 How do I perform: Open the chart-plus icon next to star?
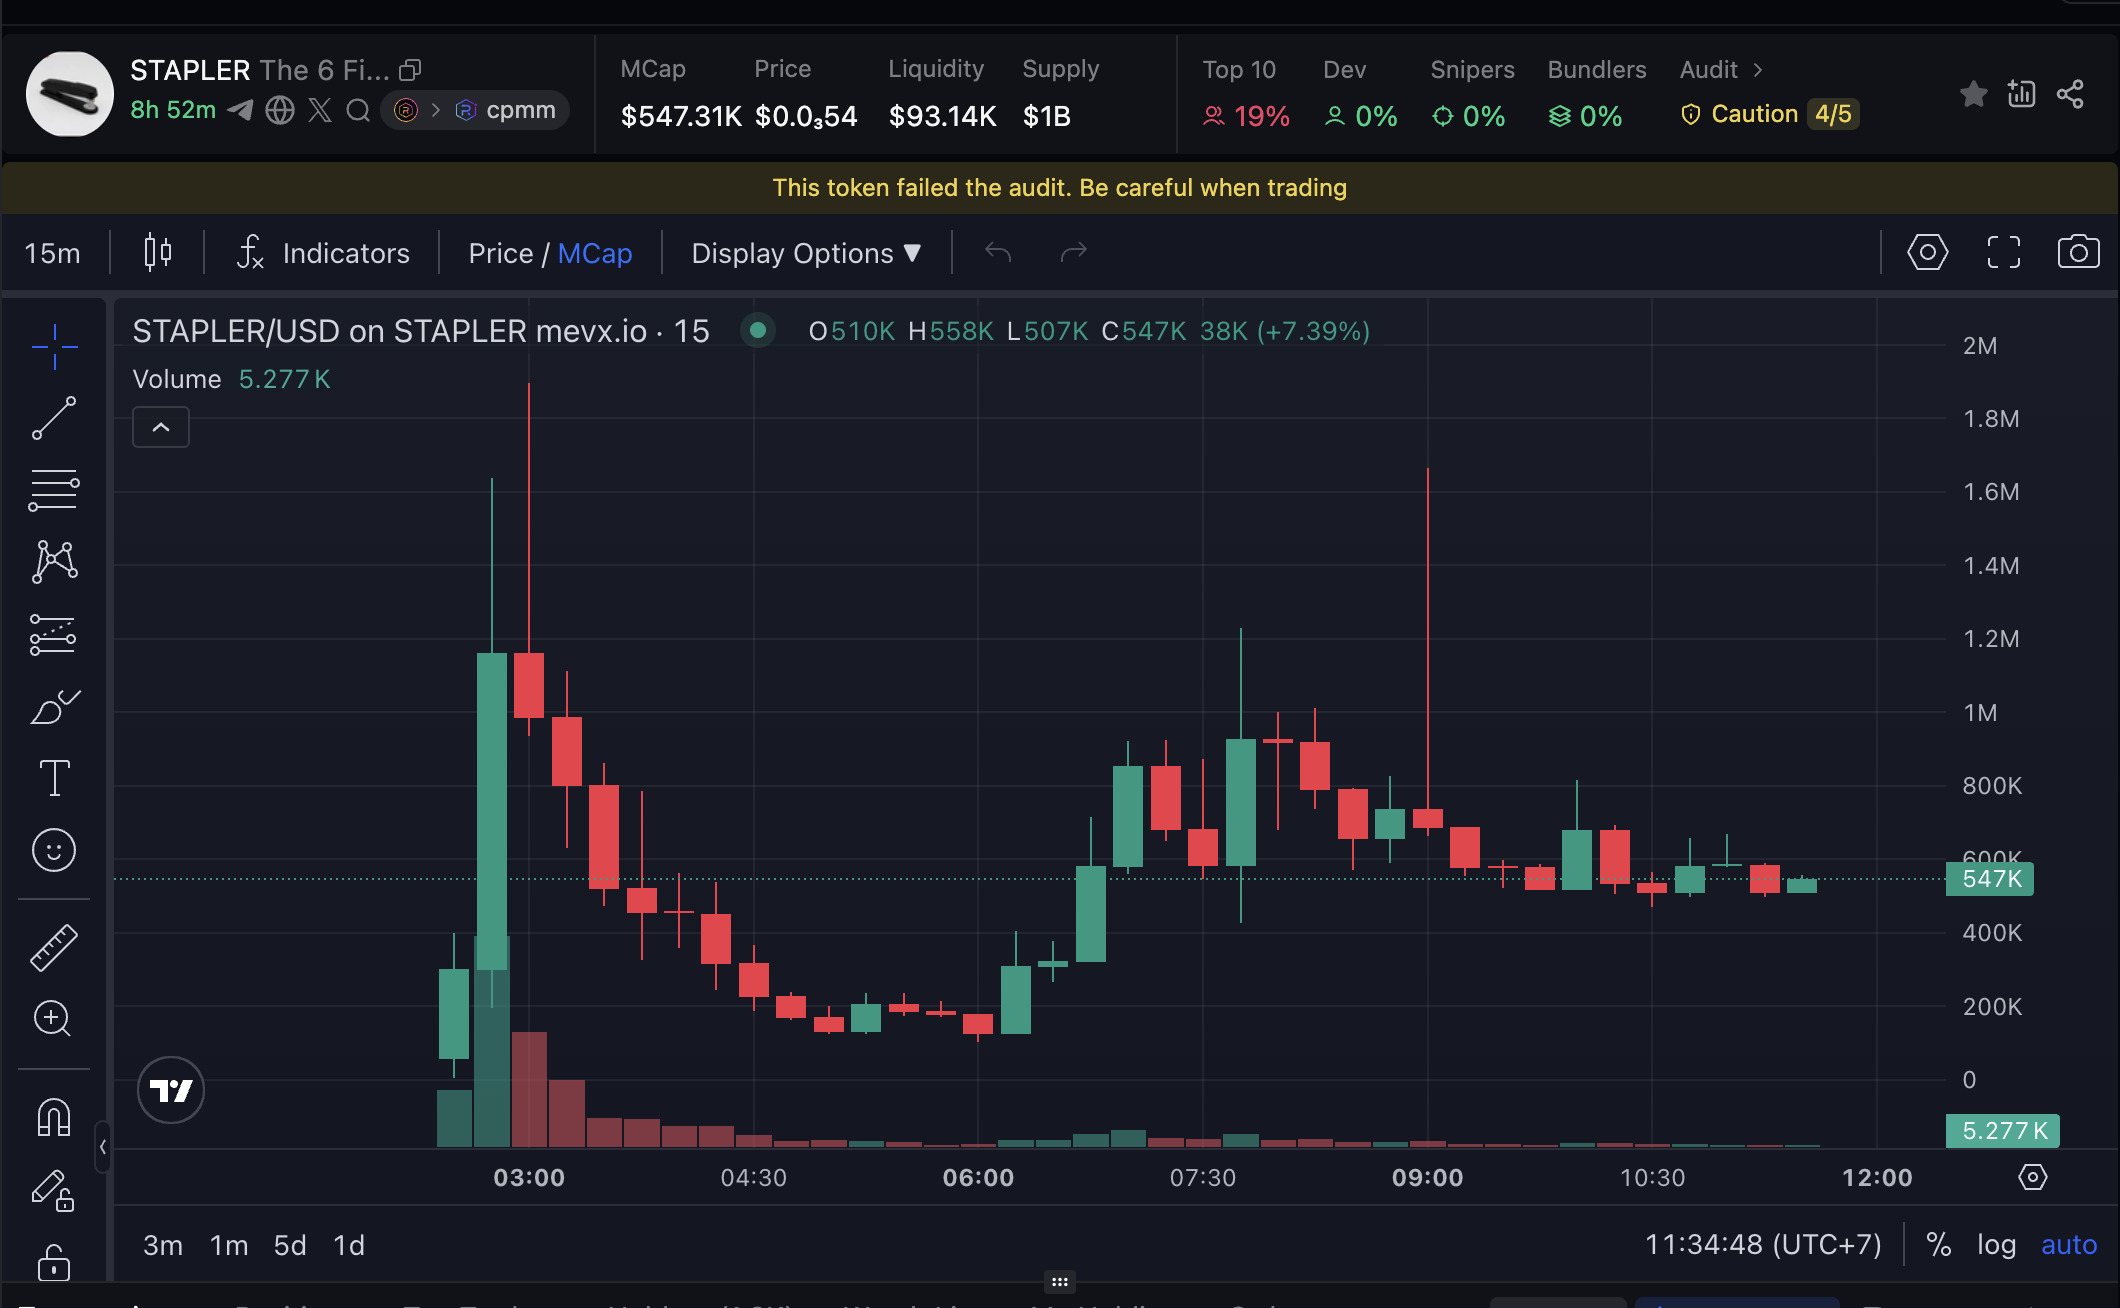coord(2021,94)
